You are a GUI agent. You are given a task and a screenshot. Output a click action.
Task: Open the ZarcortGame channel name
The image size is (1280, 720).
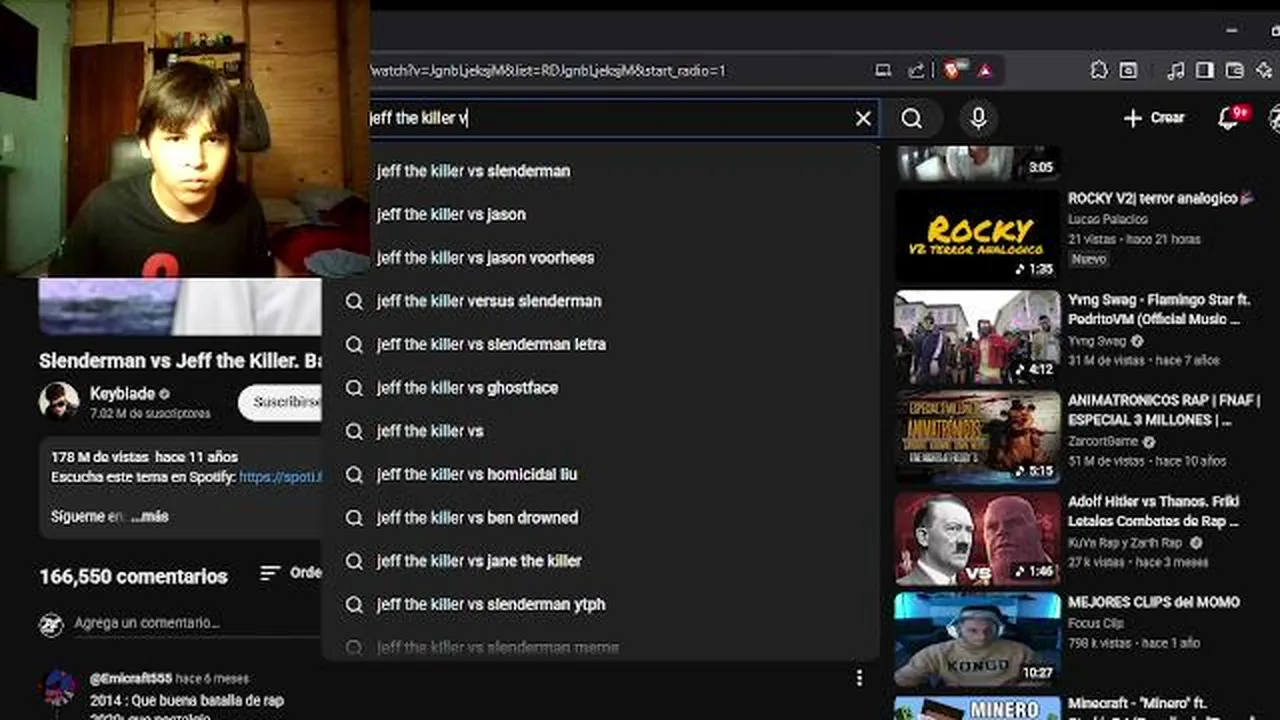[x=1103, y=441]
